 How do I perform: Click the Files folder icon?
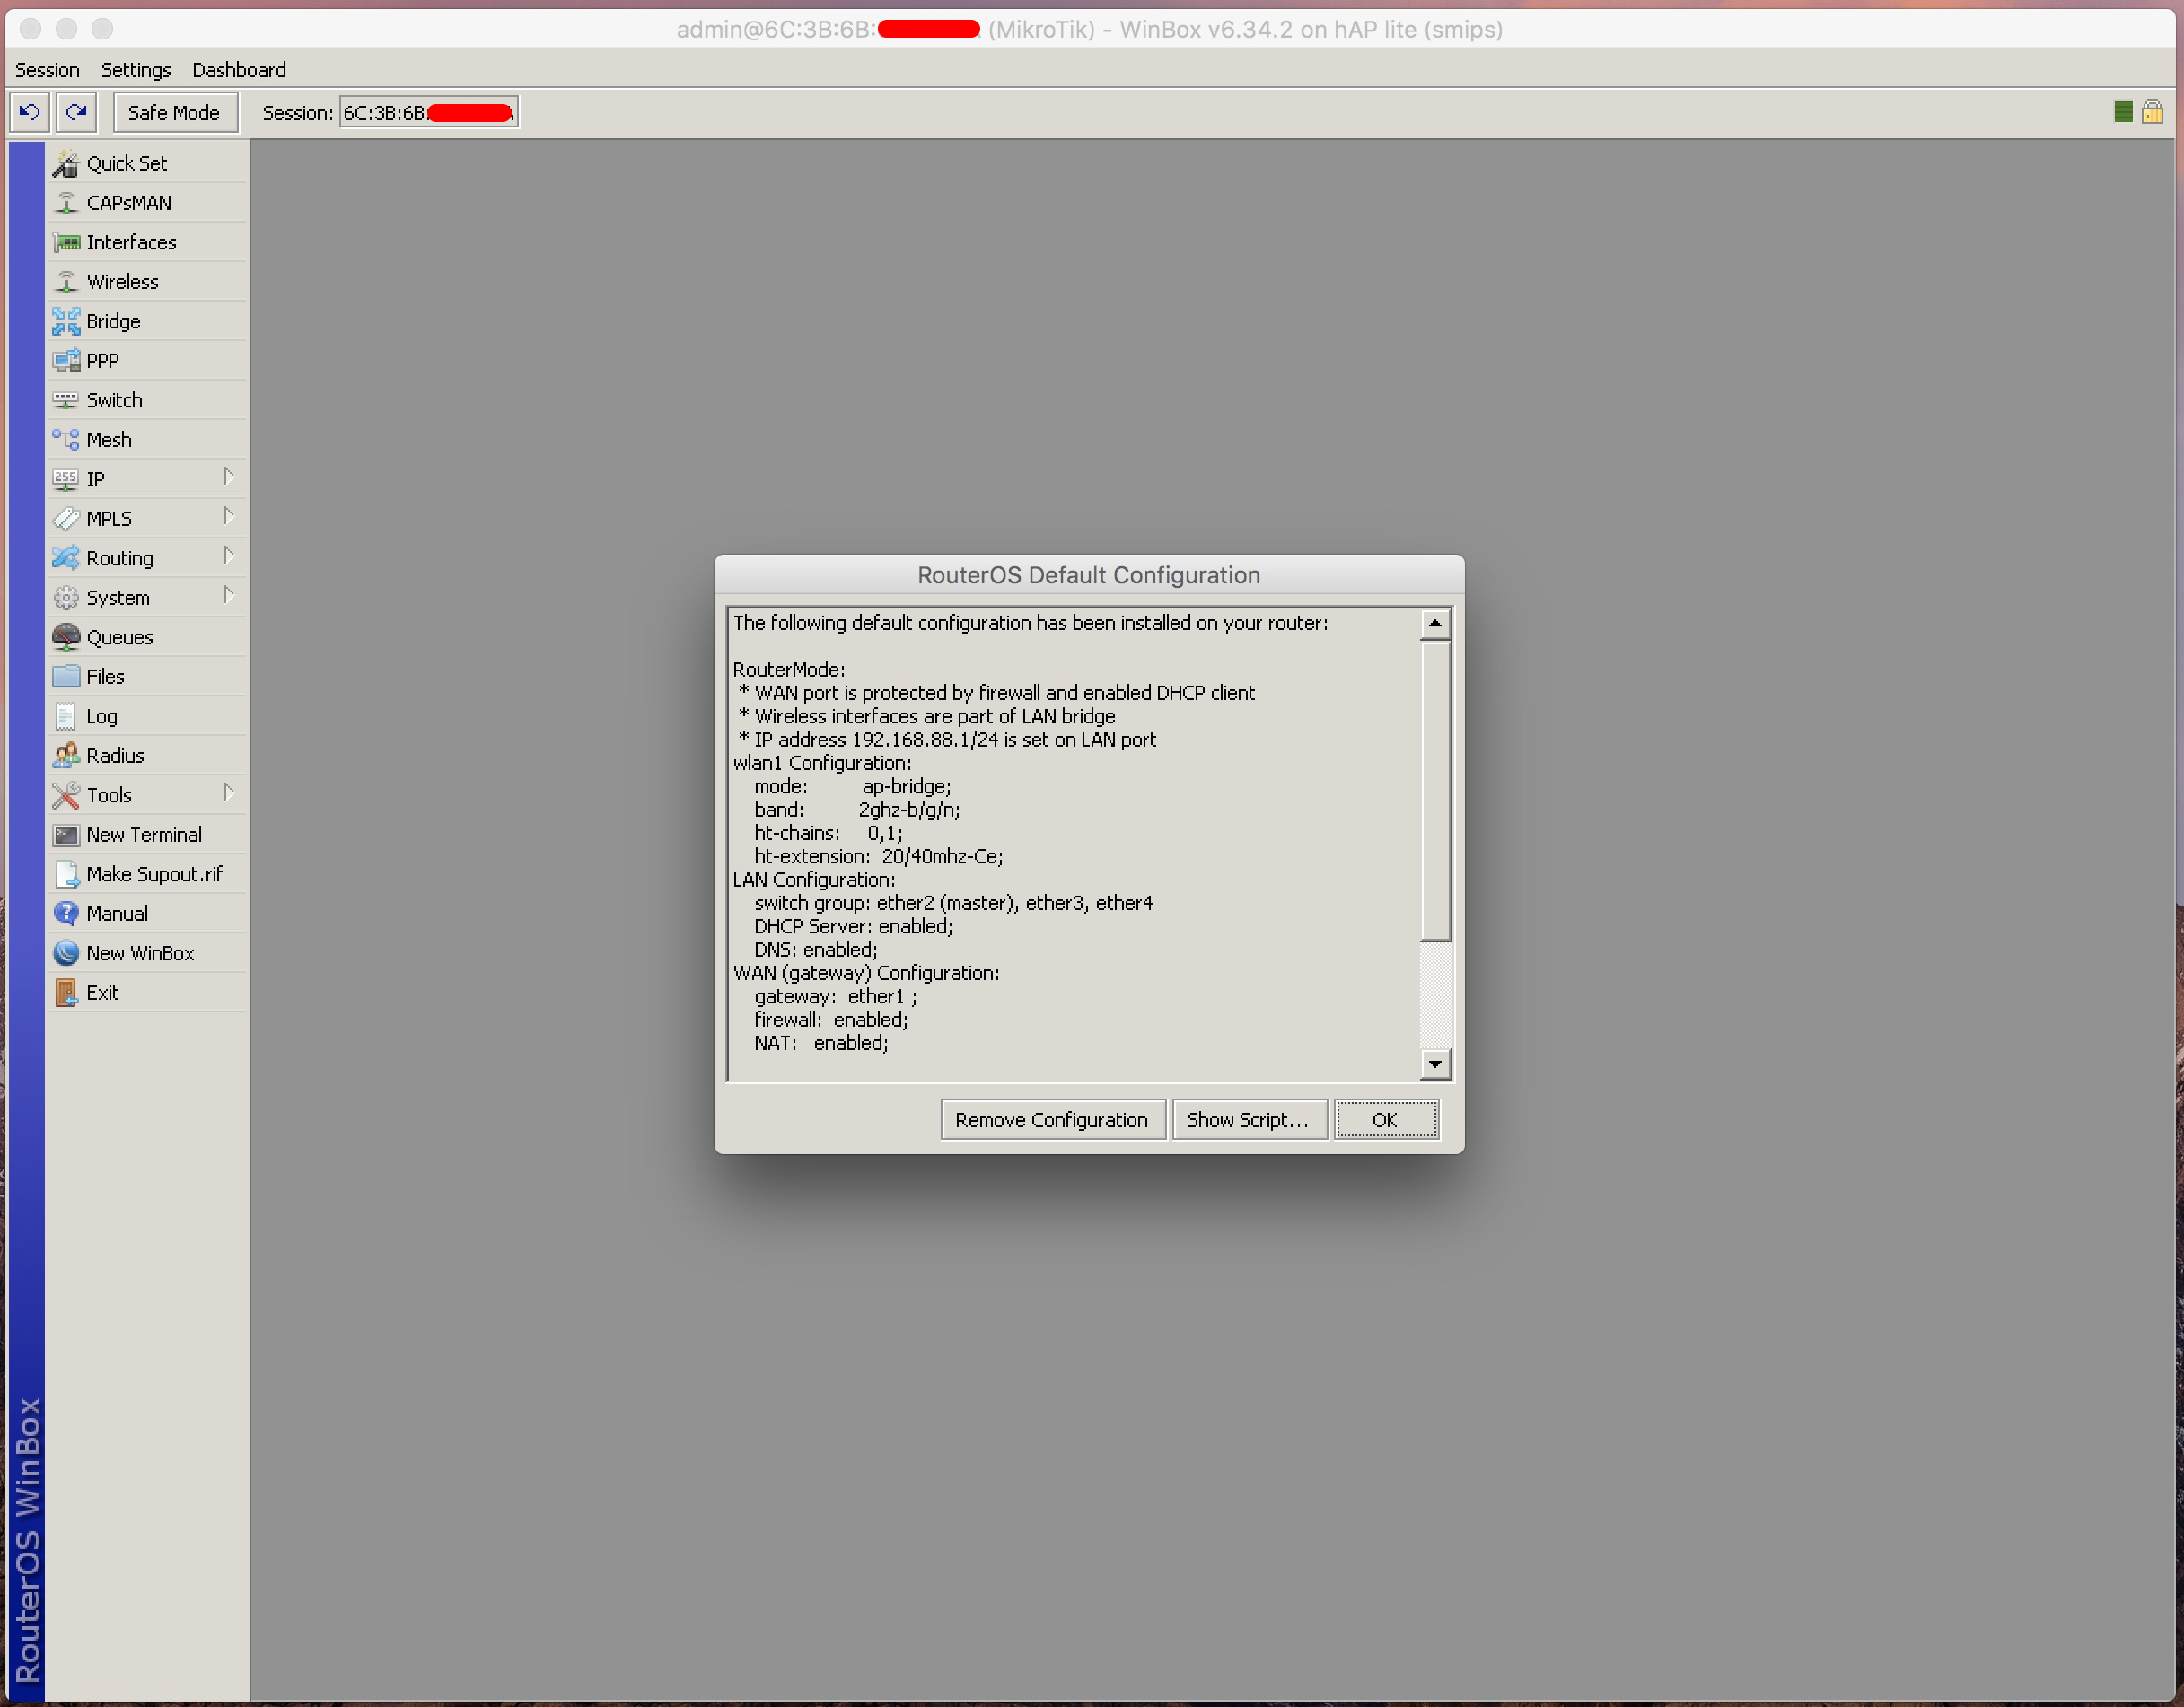pos(66,677)
